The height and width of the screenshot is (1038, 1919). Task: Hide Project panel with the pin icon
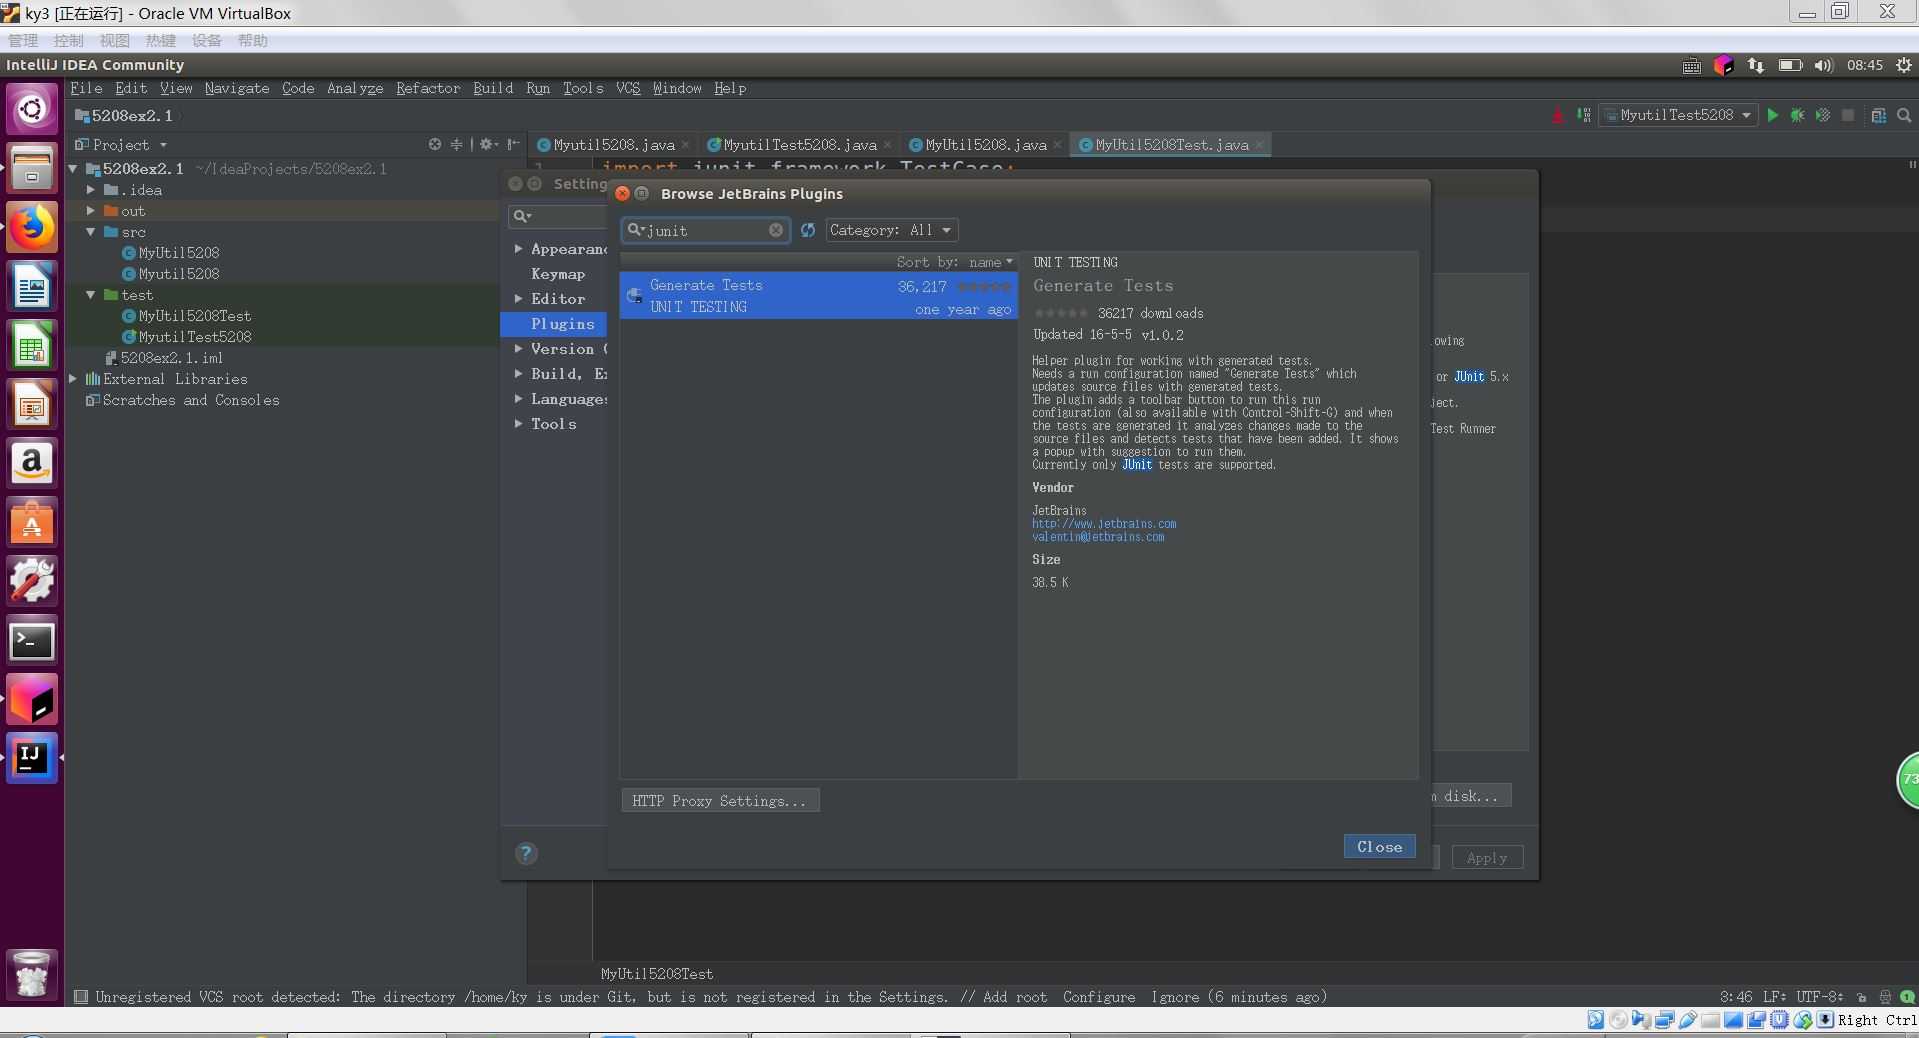click(x=513, y=144)
